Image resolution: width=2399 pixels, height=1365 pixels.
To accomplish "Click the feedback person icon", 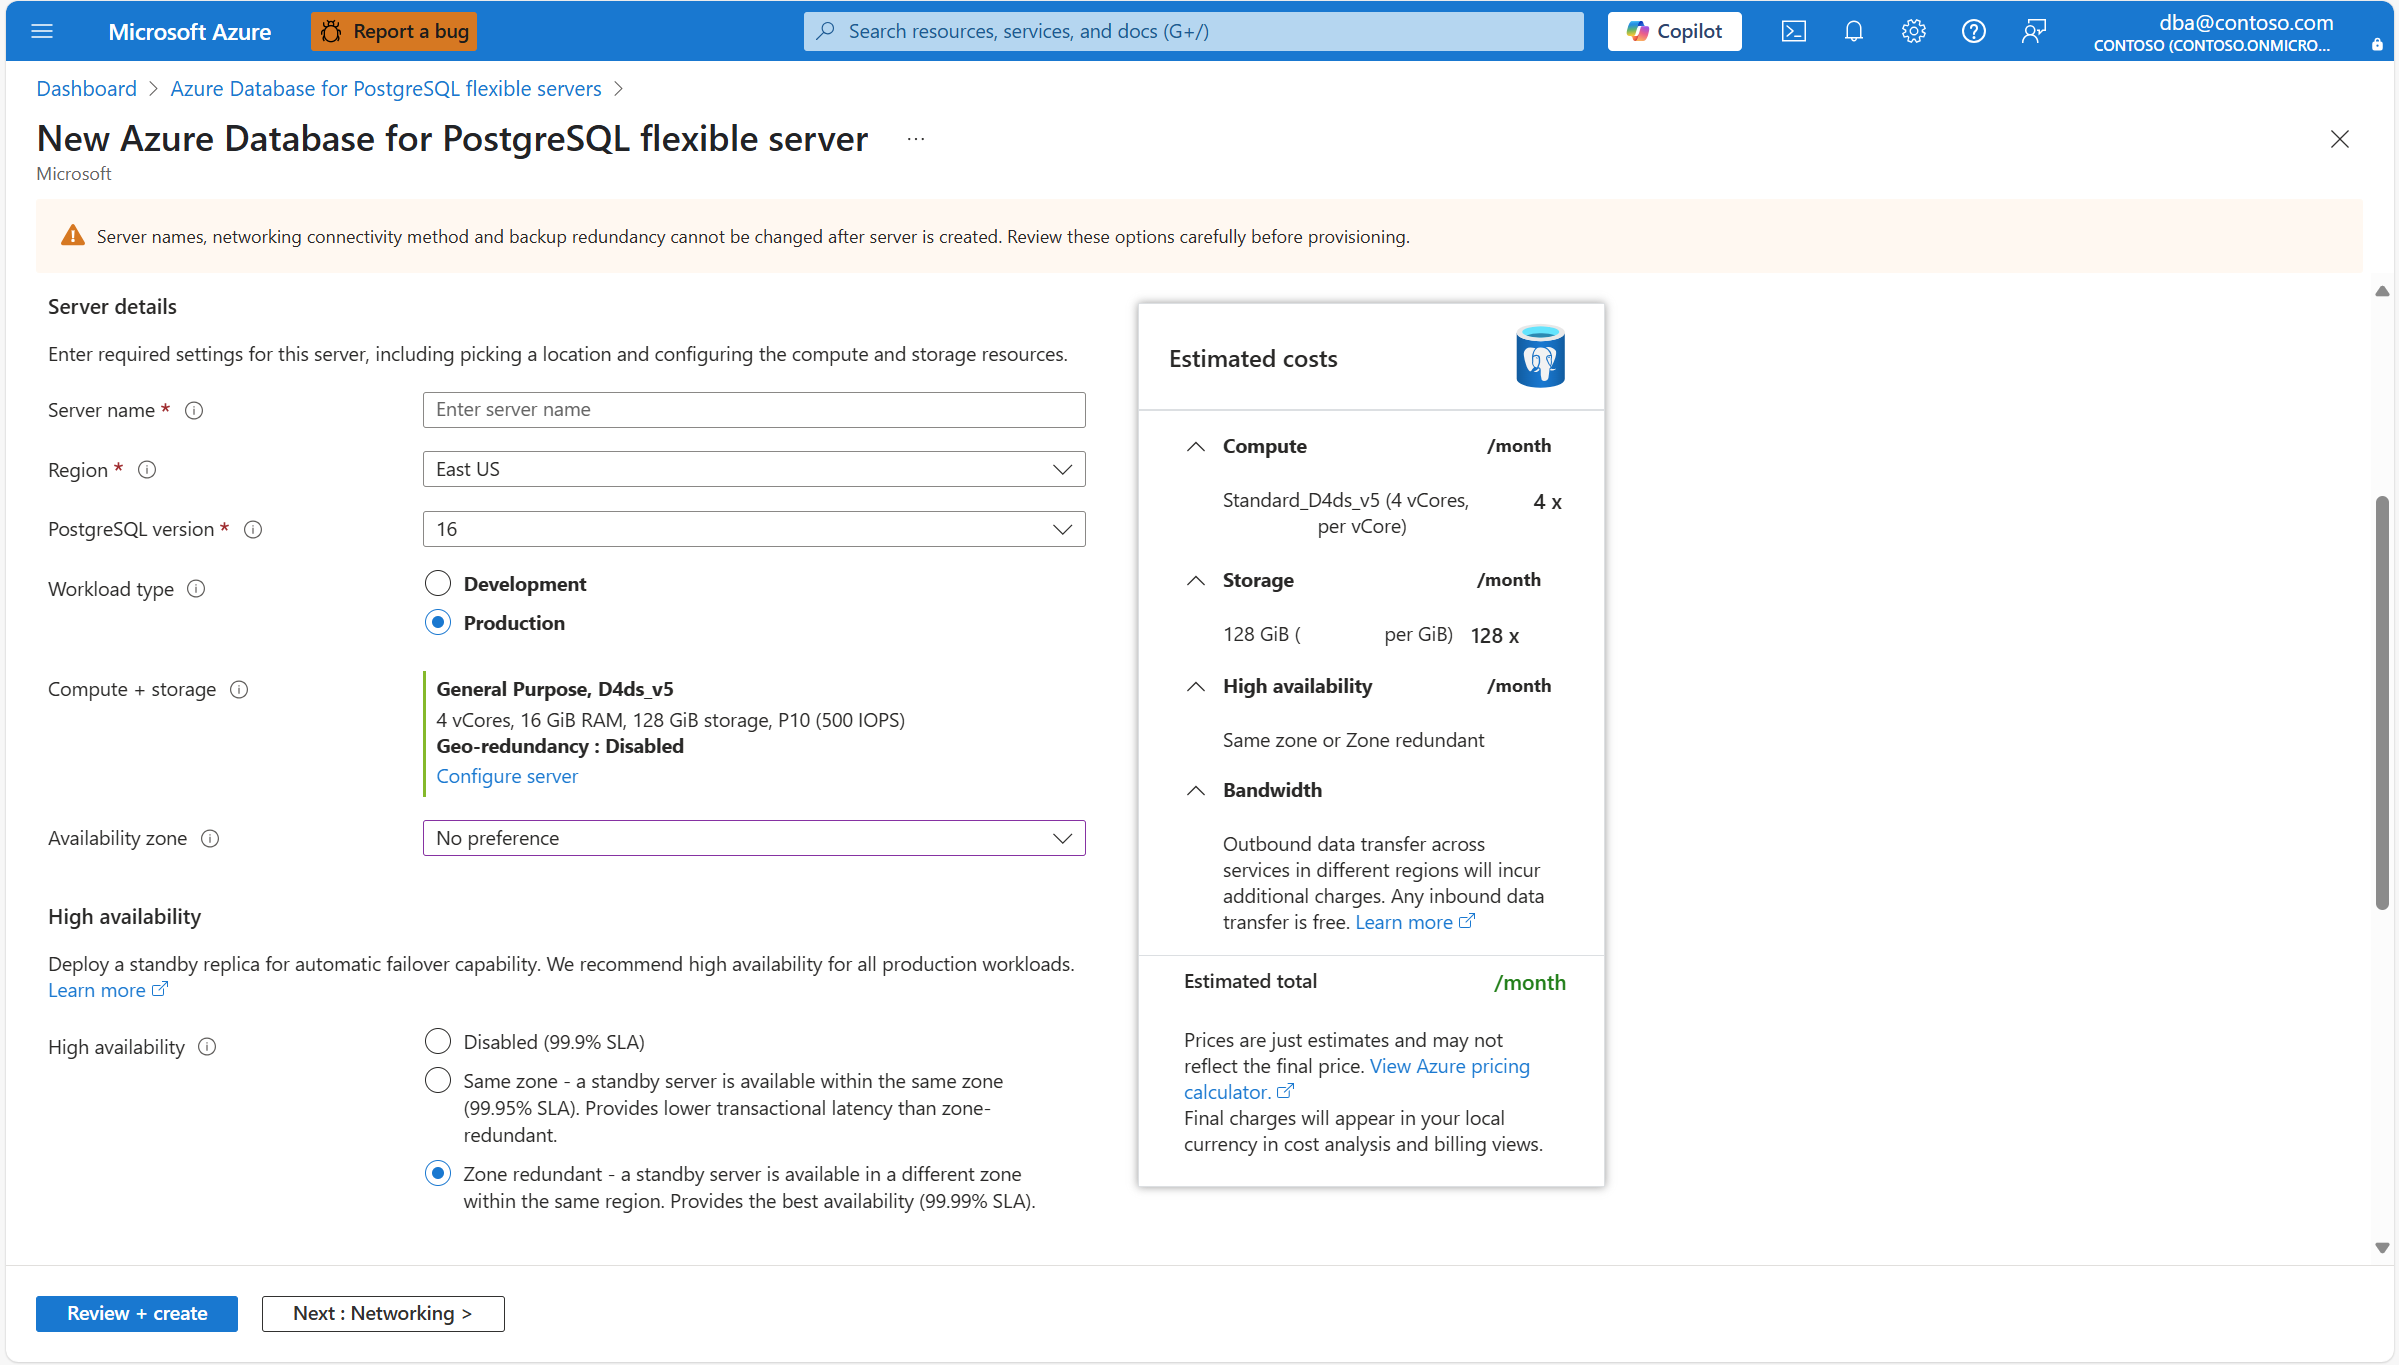I will (2033, 31).
